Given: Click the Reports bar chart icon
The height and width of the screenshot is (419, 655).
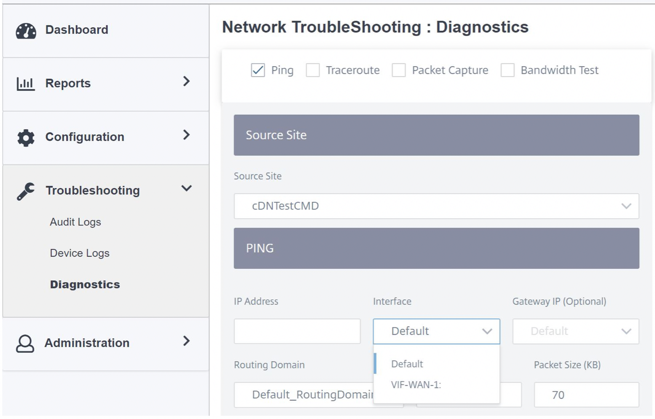Looking at the screenshot, I should (x=25, y=84).
